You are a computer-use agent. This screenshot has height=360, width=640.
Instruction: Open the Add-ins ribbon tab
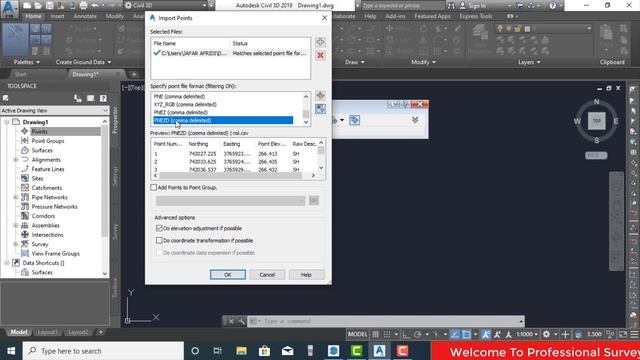click(x=395, y=16)
